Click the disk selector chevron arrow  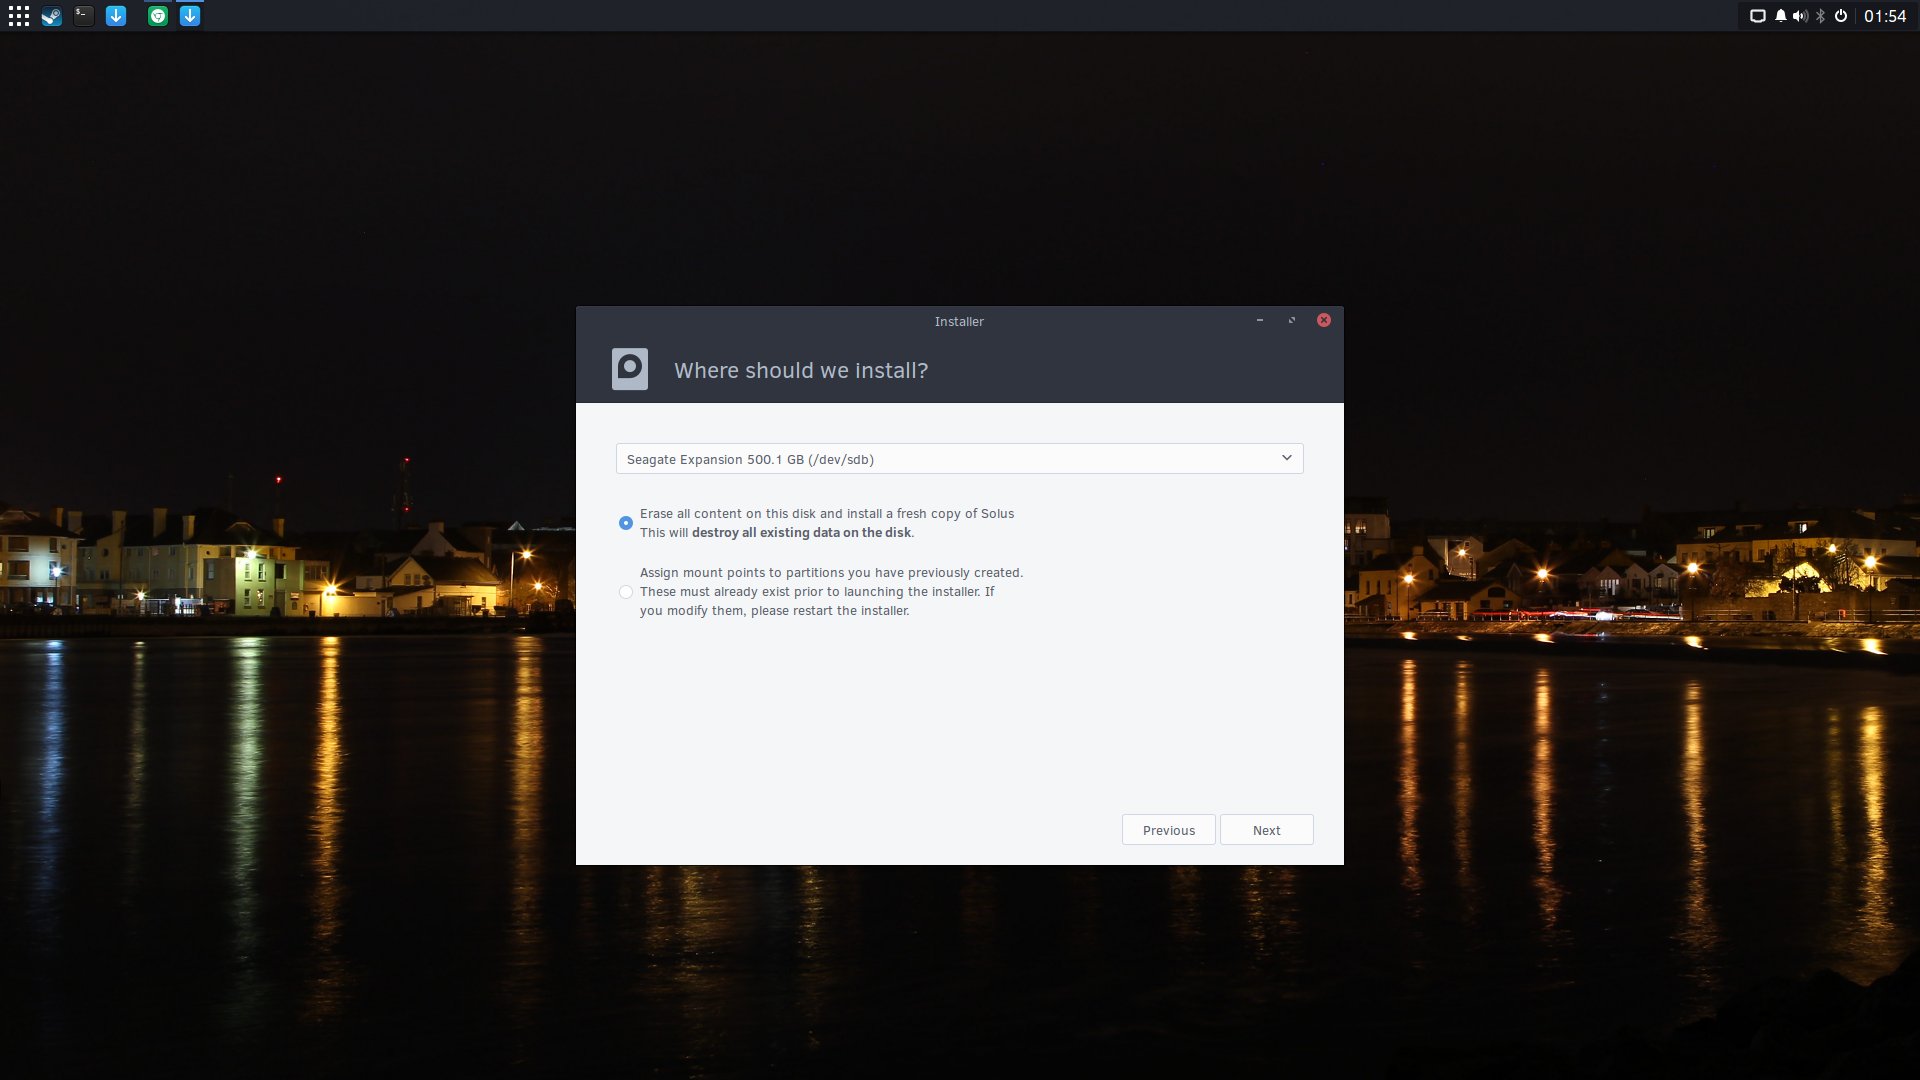tap(1287, 458)
